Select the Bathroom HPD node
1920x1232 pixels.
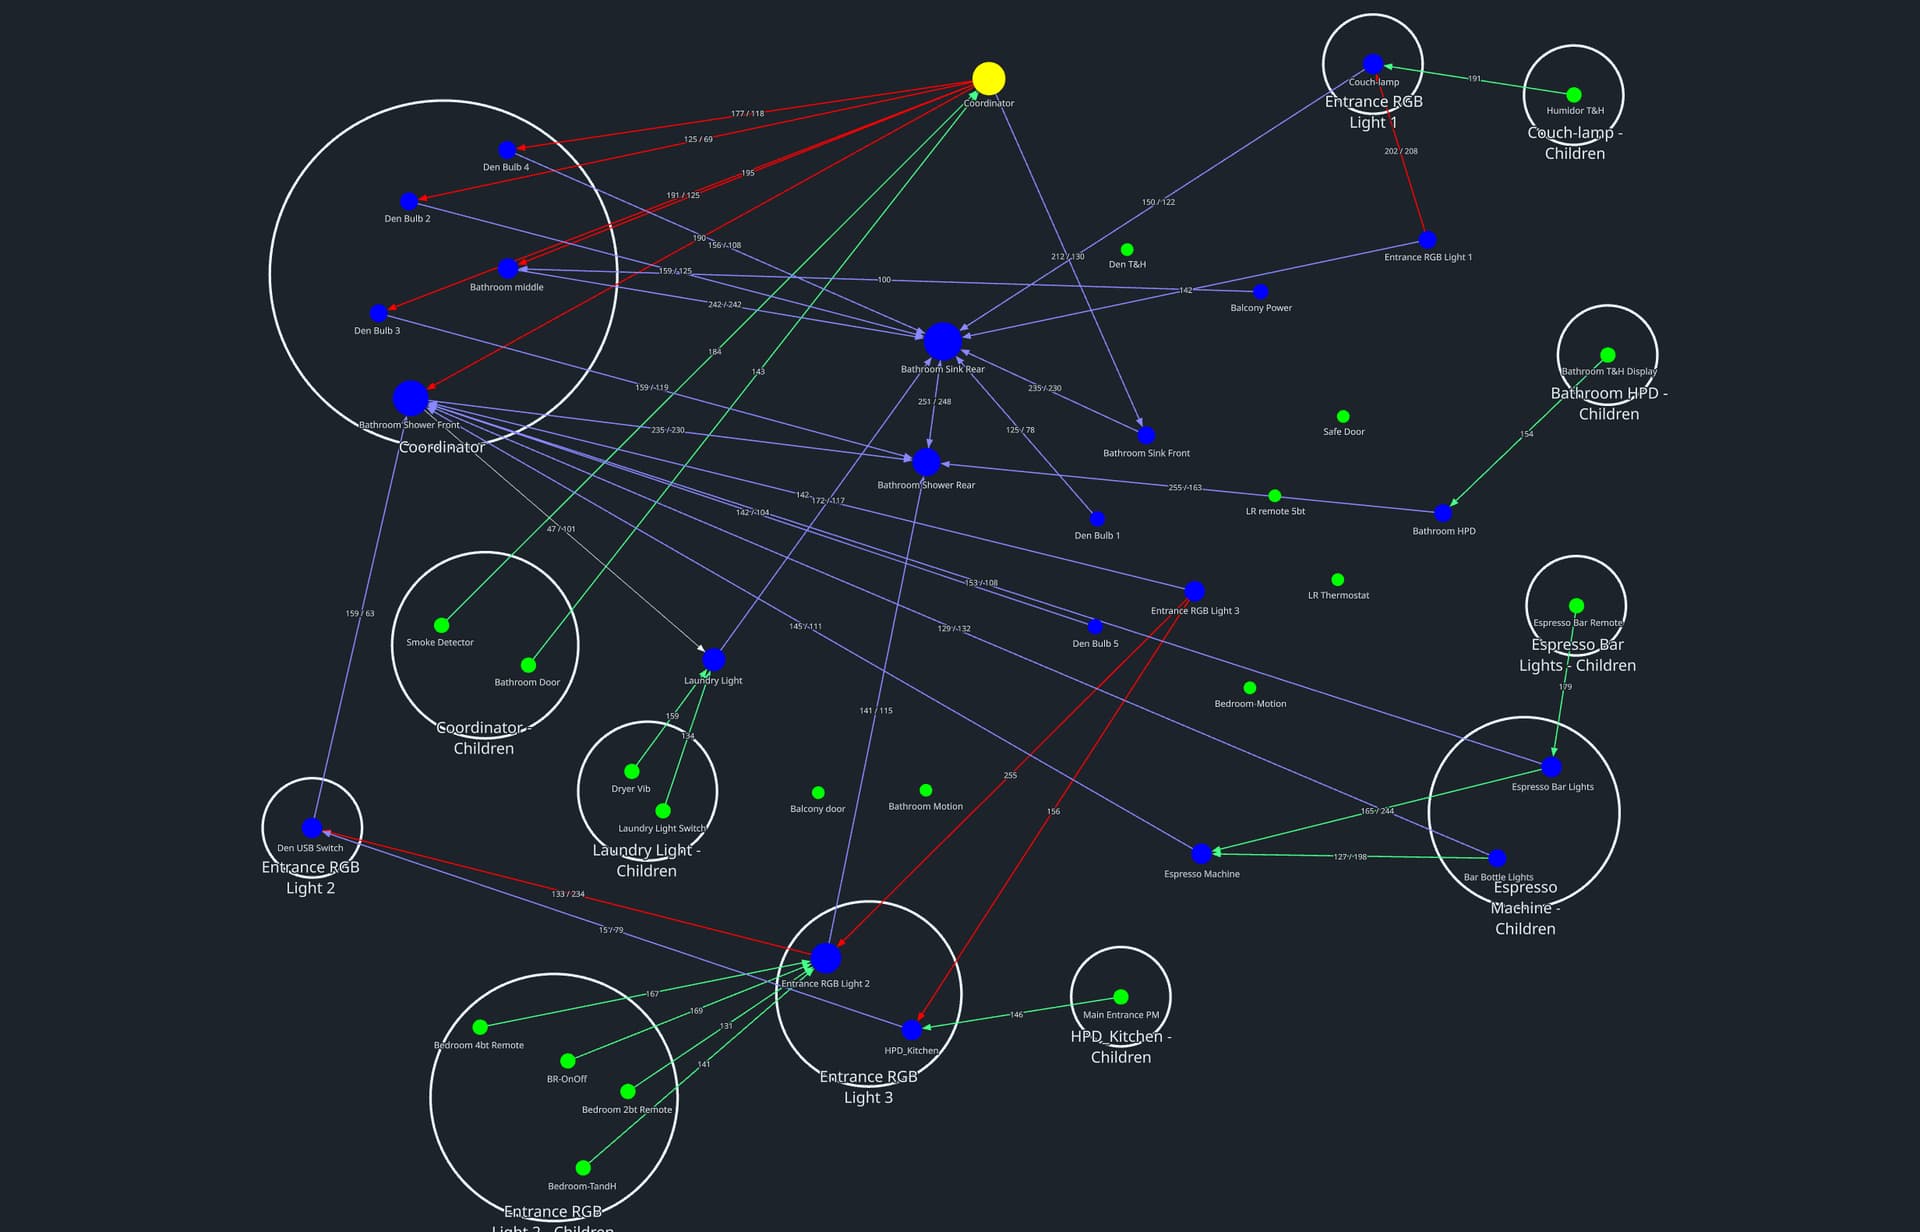pos(1443,513)
